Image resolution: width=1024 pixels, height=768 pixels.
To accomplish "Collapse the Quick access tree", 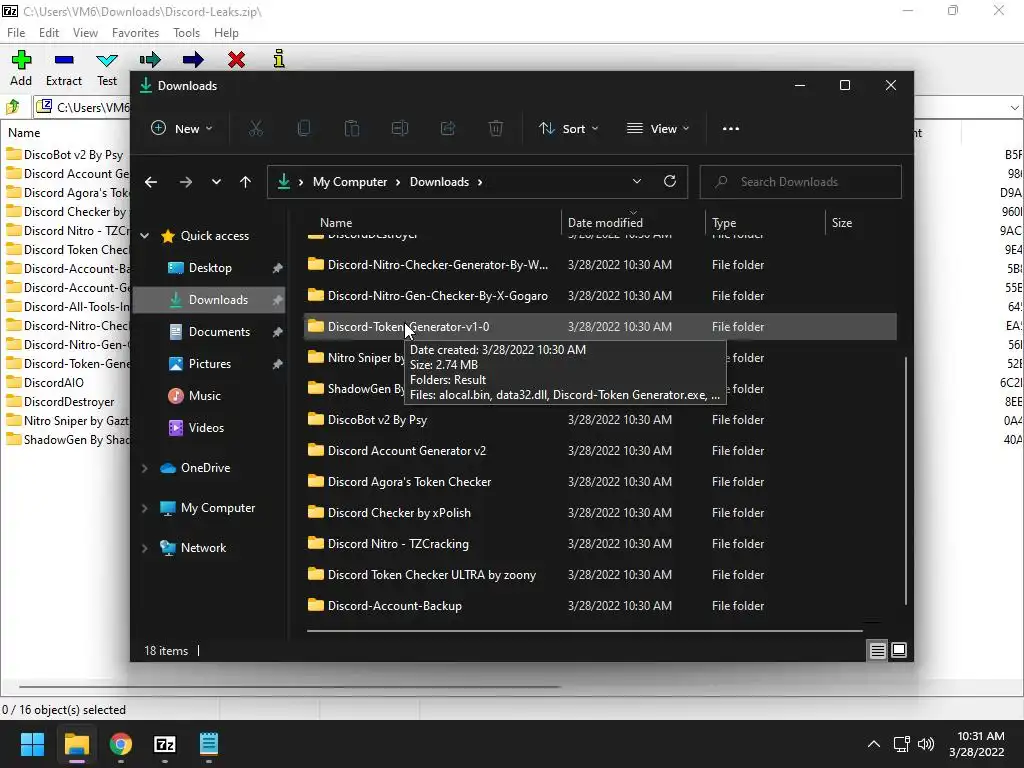I will pos(145,236).
